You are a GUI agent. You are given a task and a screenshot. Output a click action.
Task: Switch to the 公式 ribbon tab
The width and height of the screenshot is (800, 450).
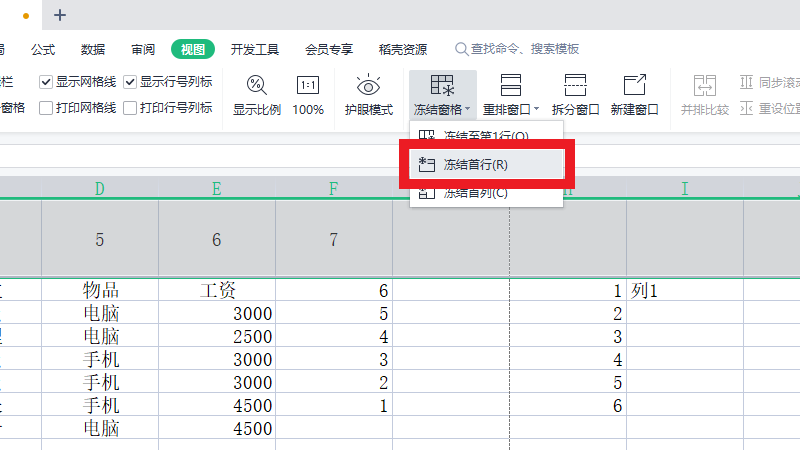(43, 49)
